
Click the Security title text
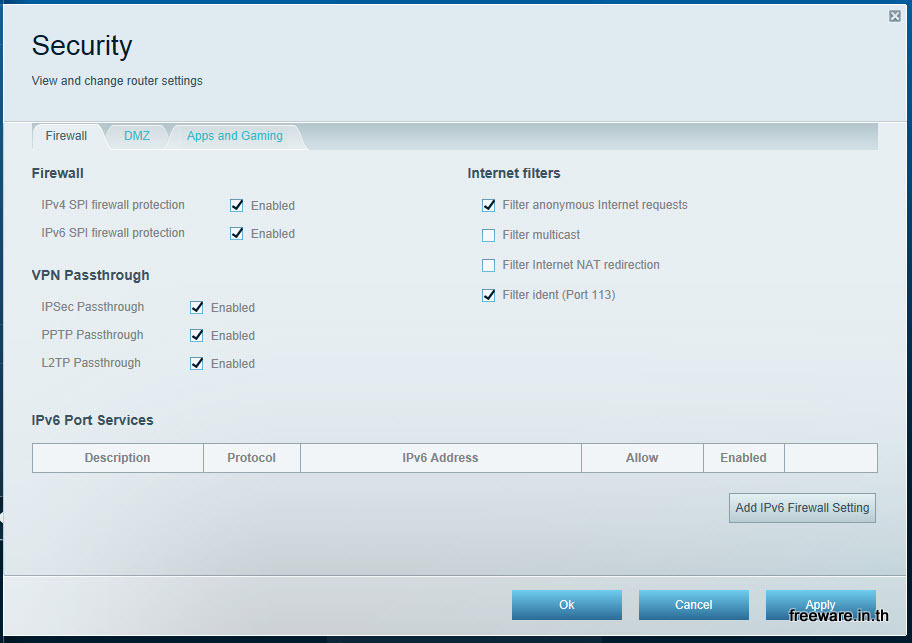click(82, 46)
